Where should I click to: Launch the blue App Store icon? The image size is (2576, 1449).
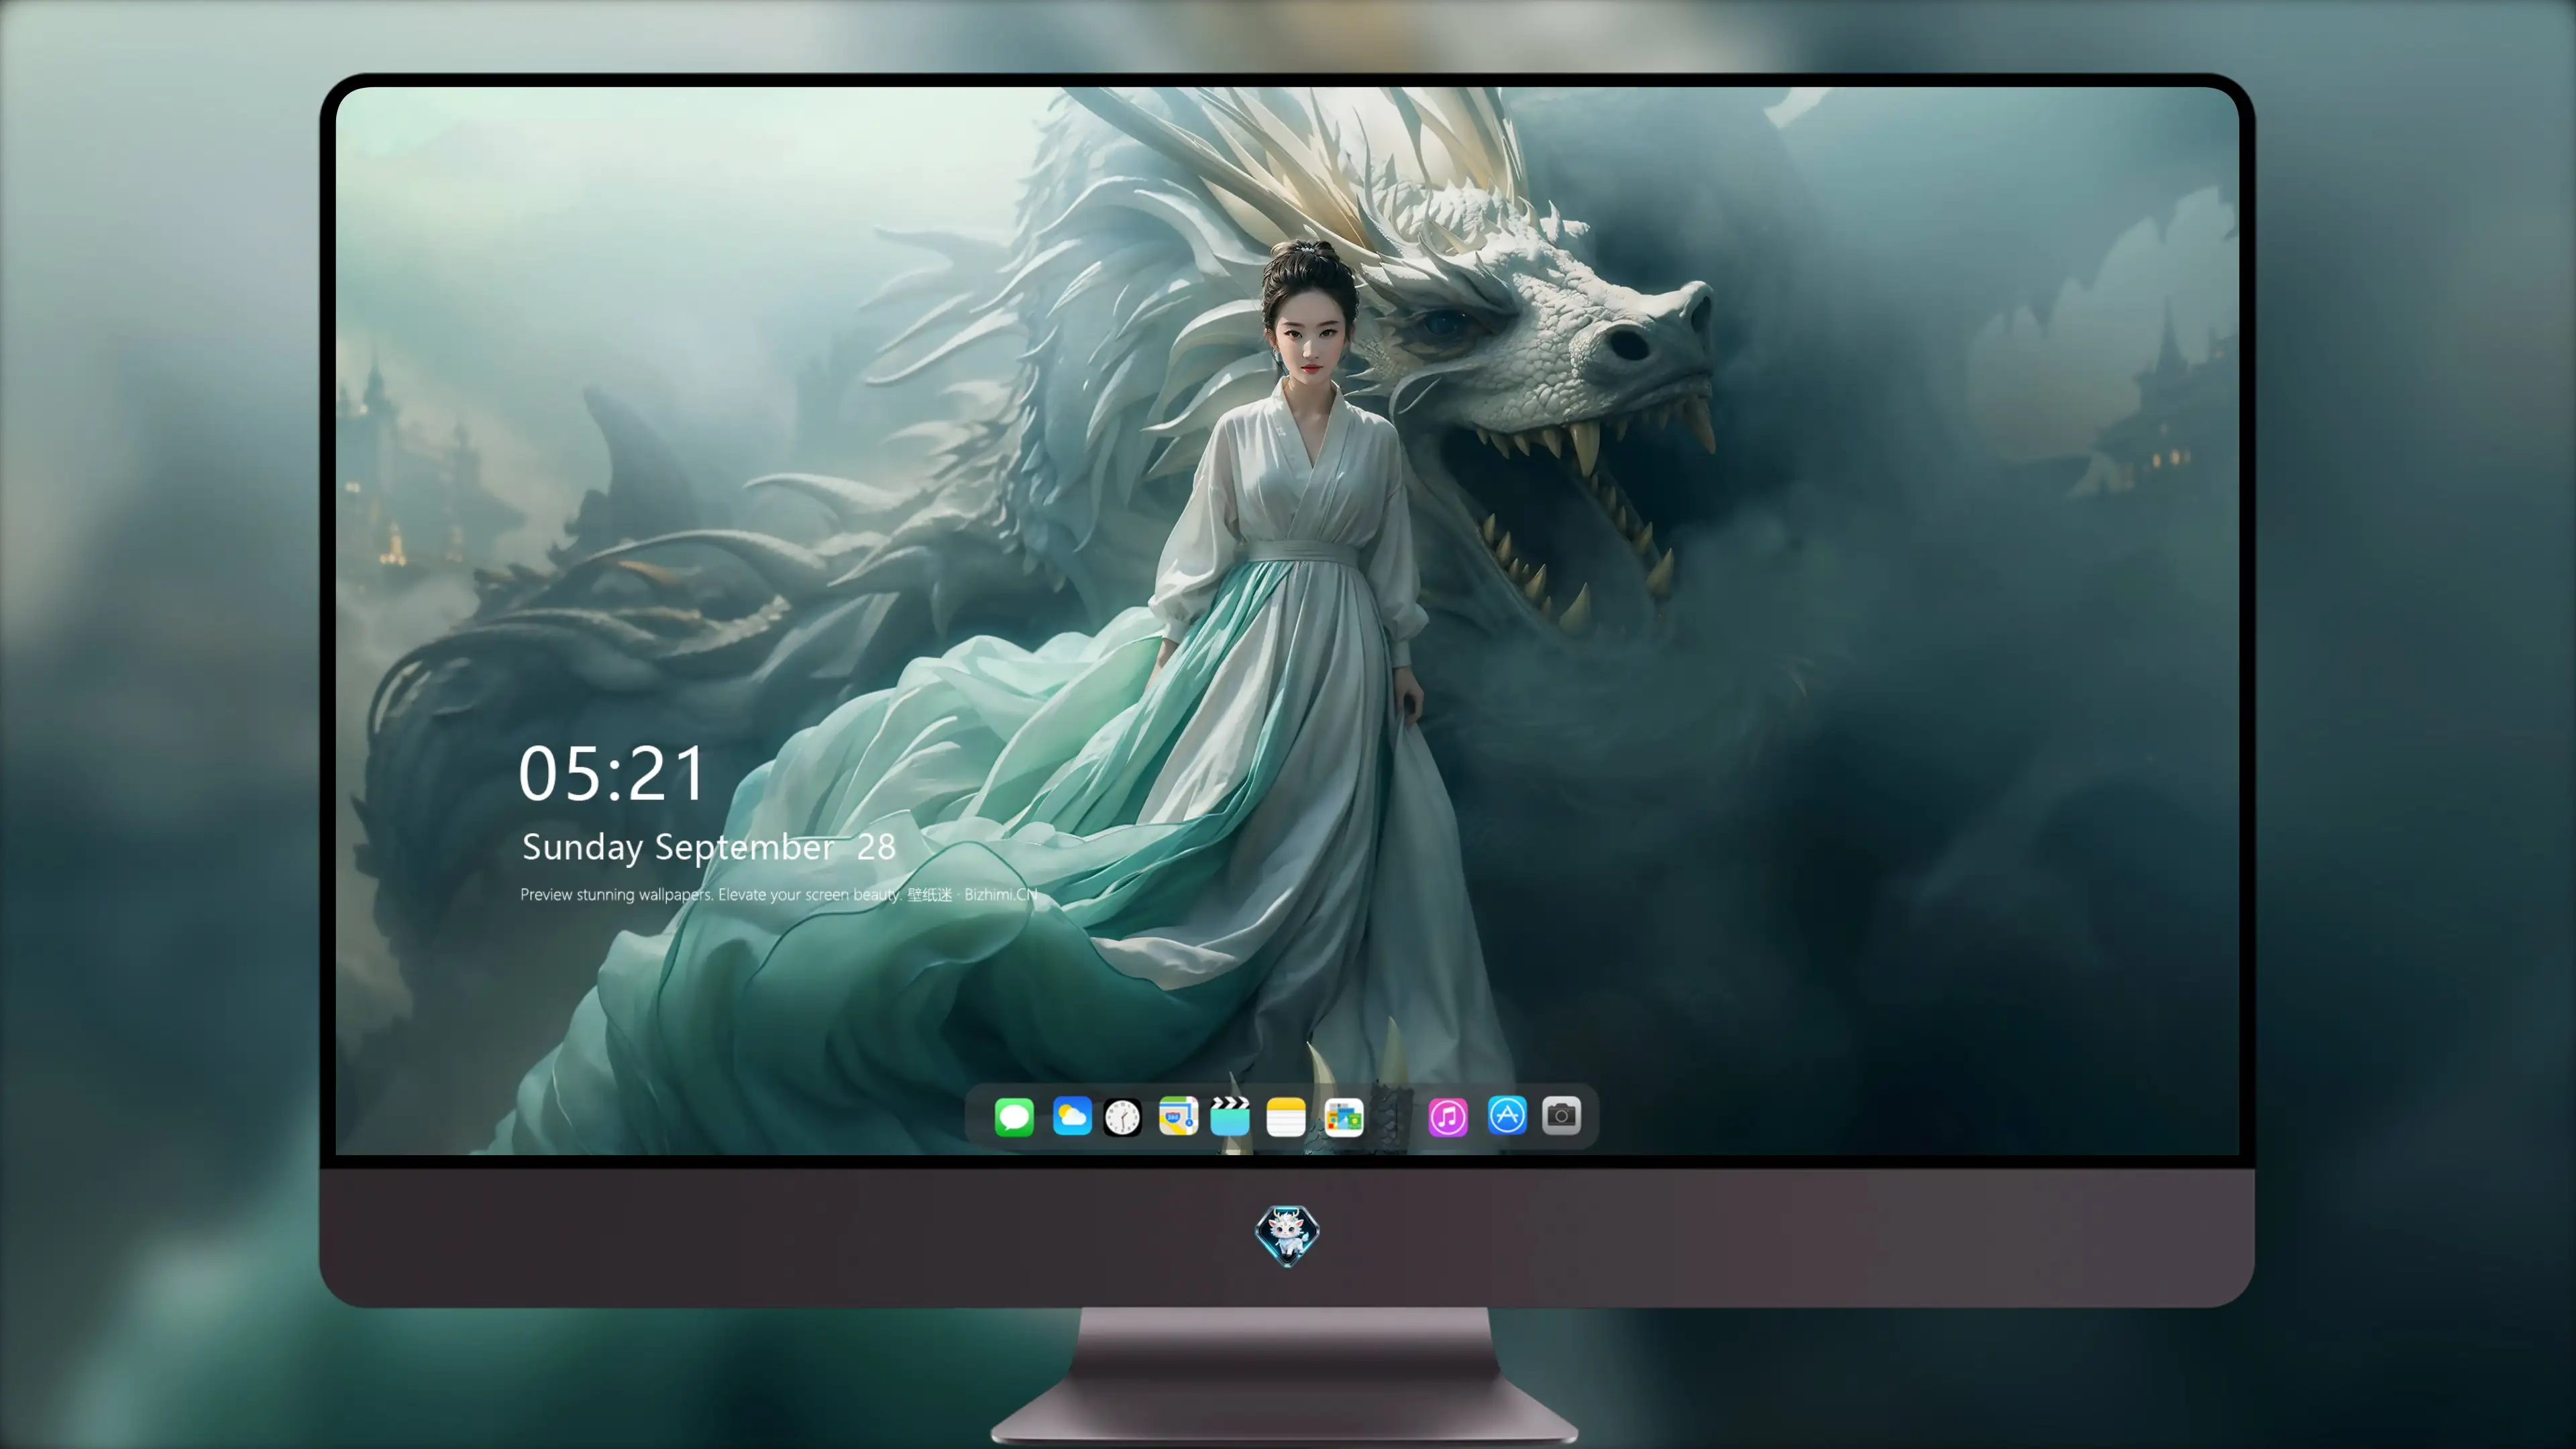pos(1507,1115)
